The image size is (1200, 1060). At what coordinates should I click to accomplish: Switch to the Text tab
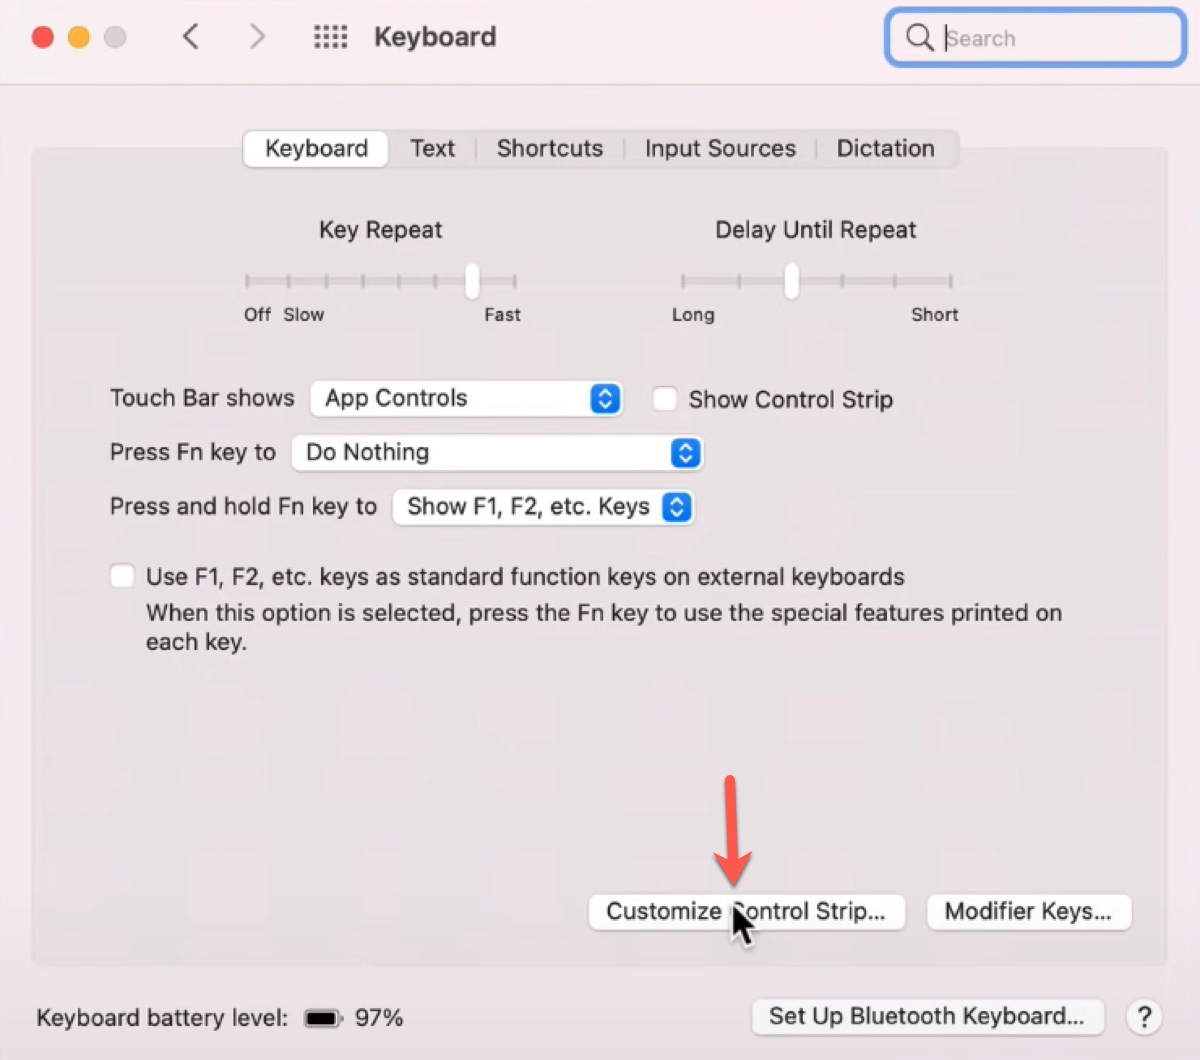click(x=432, y=148)
